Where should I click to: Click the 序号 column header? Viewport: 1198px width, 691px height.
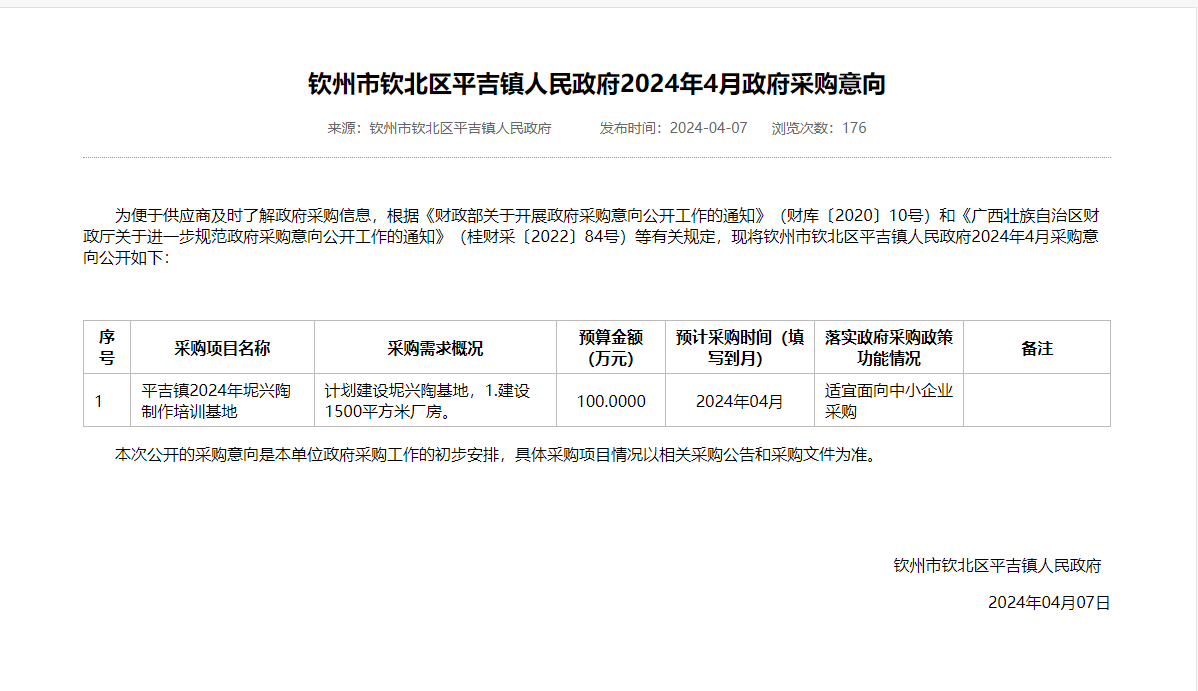coord(107,348)
